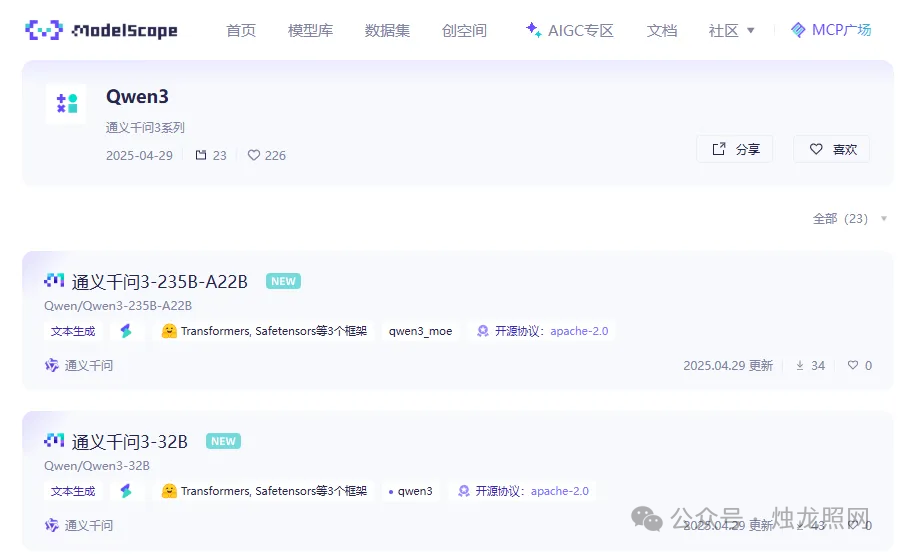The width and height of the screenshot is (898, 554).
Task: Click the Qwen/Qwen3-32B path text
Action: pyautogui.click(x=97, y=465)
